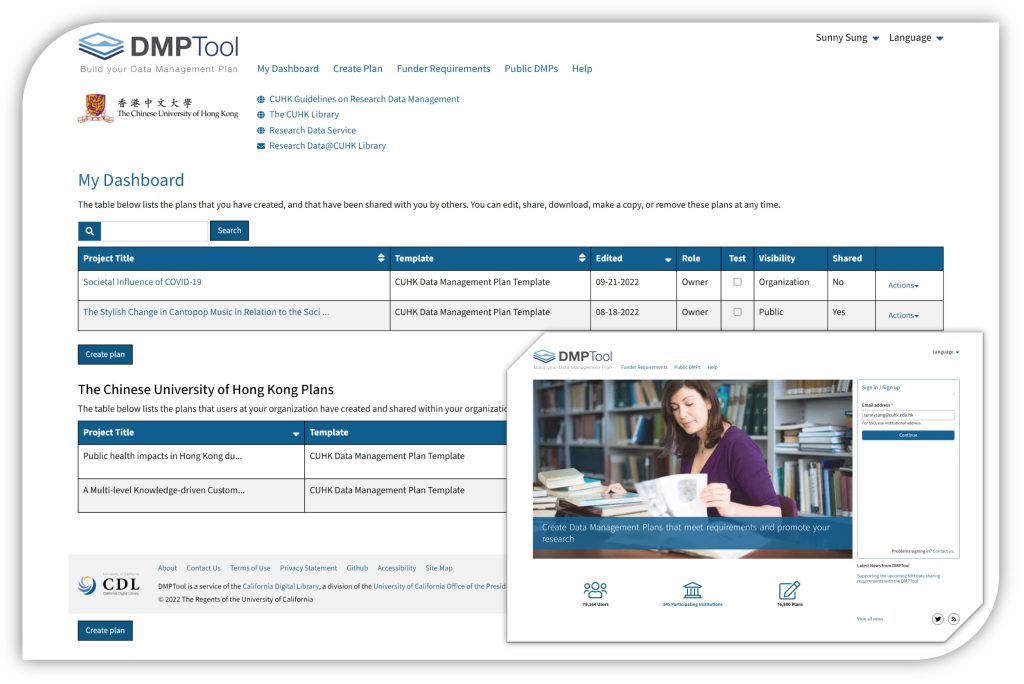This screenshot has width=1024, height=684.
Task: Open the Accessibility footer link
Action: pyautogui.click(x=396, y=568)
